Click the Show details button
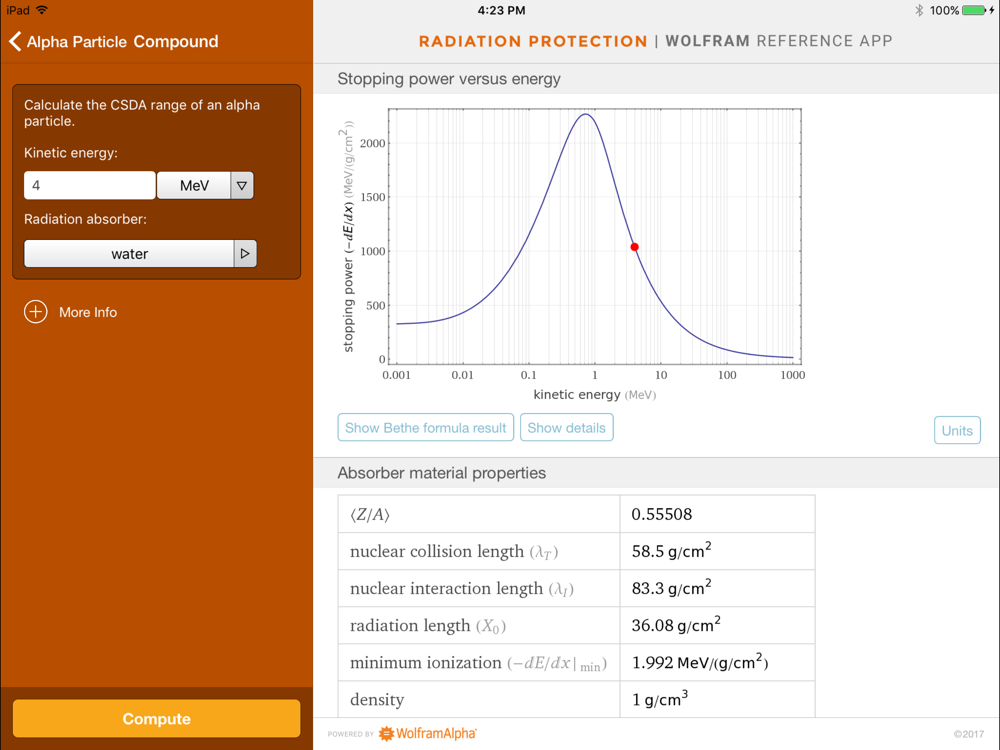The height and width of the screenshot is (750, 1000). click(566, 428)
